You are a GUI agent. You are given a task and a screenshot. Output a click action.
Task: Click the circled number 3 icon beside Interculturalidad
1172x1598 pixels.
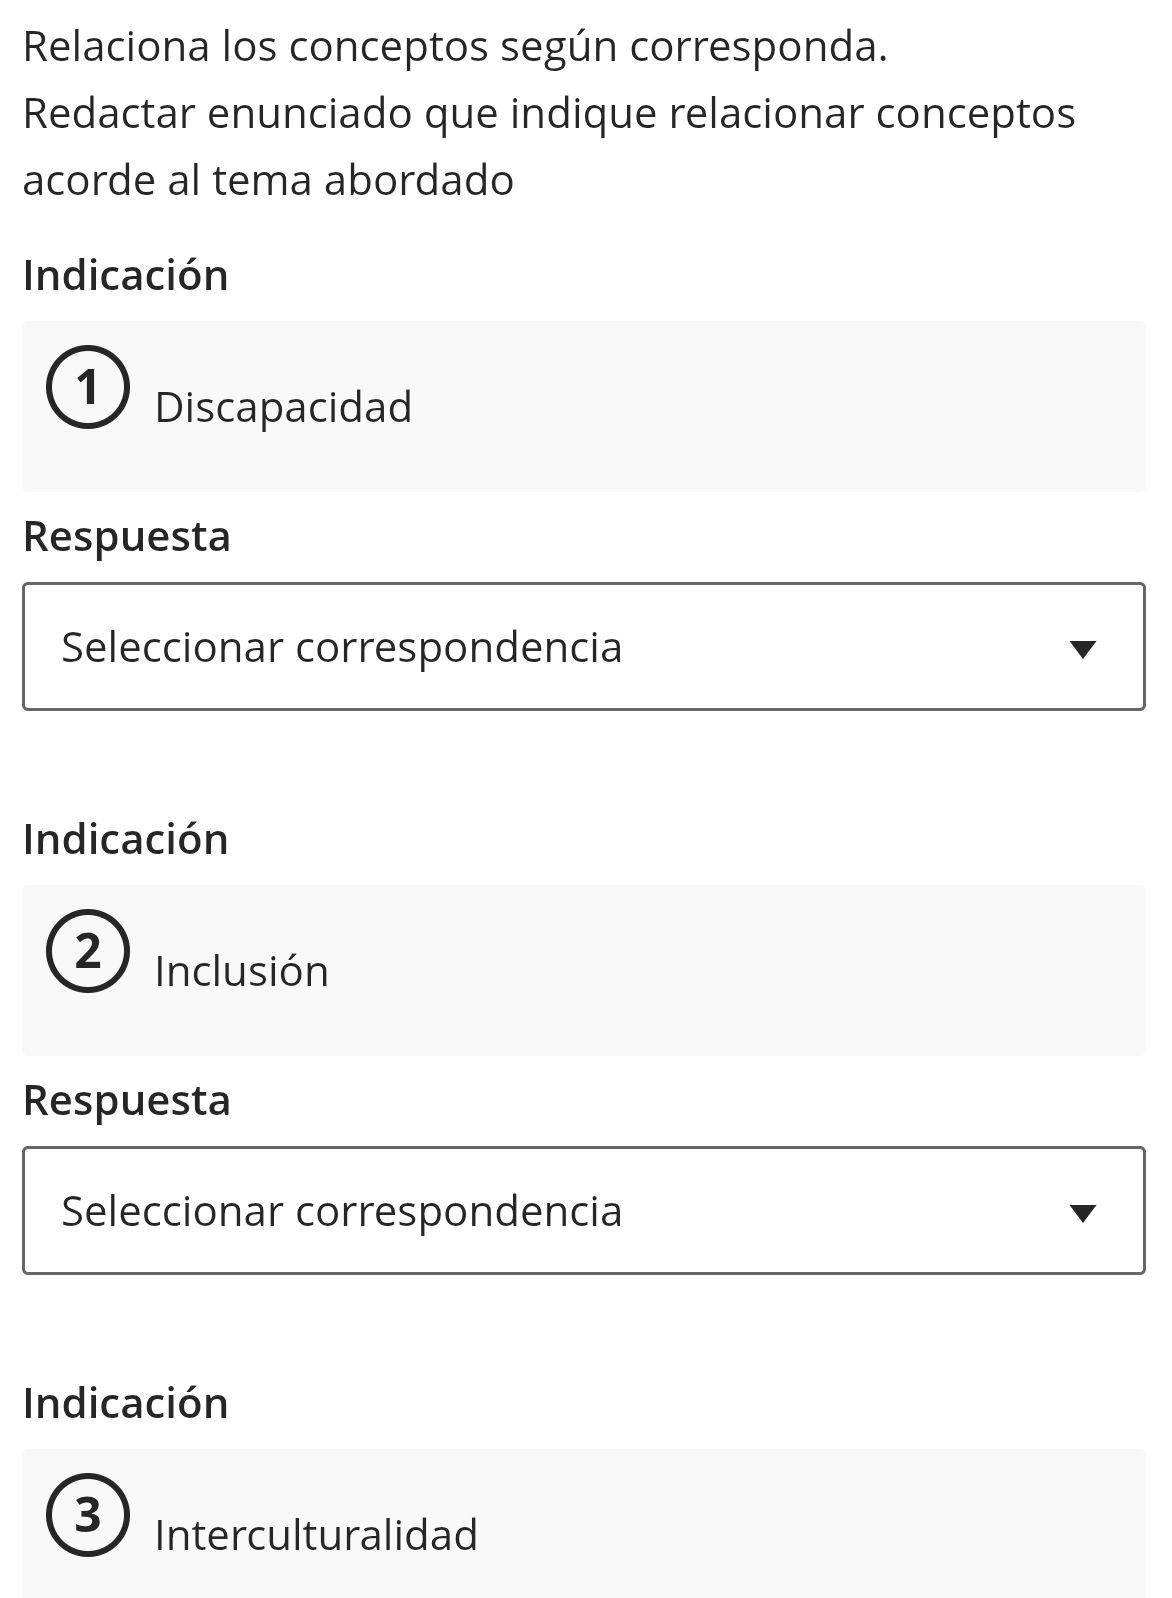click(89, 1516)
